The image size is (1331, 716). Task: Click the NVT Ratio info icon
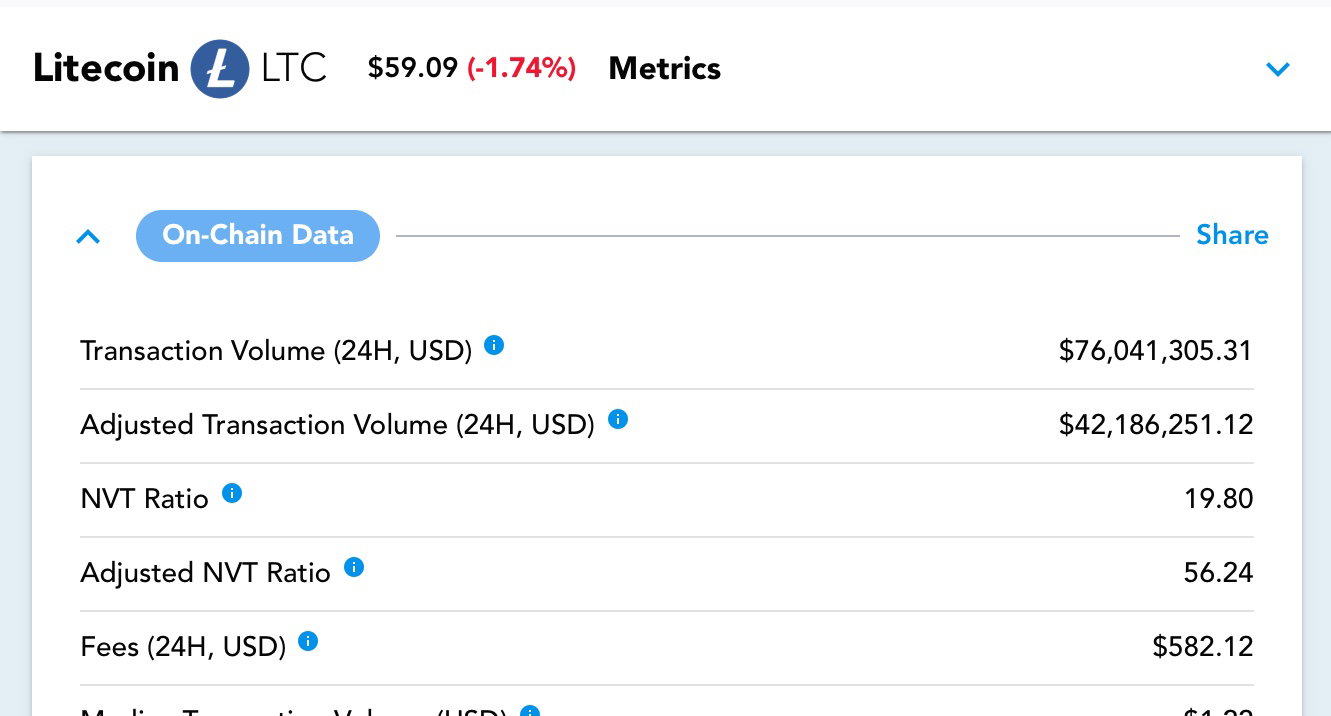tap(232, 493)
